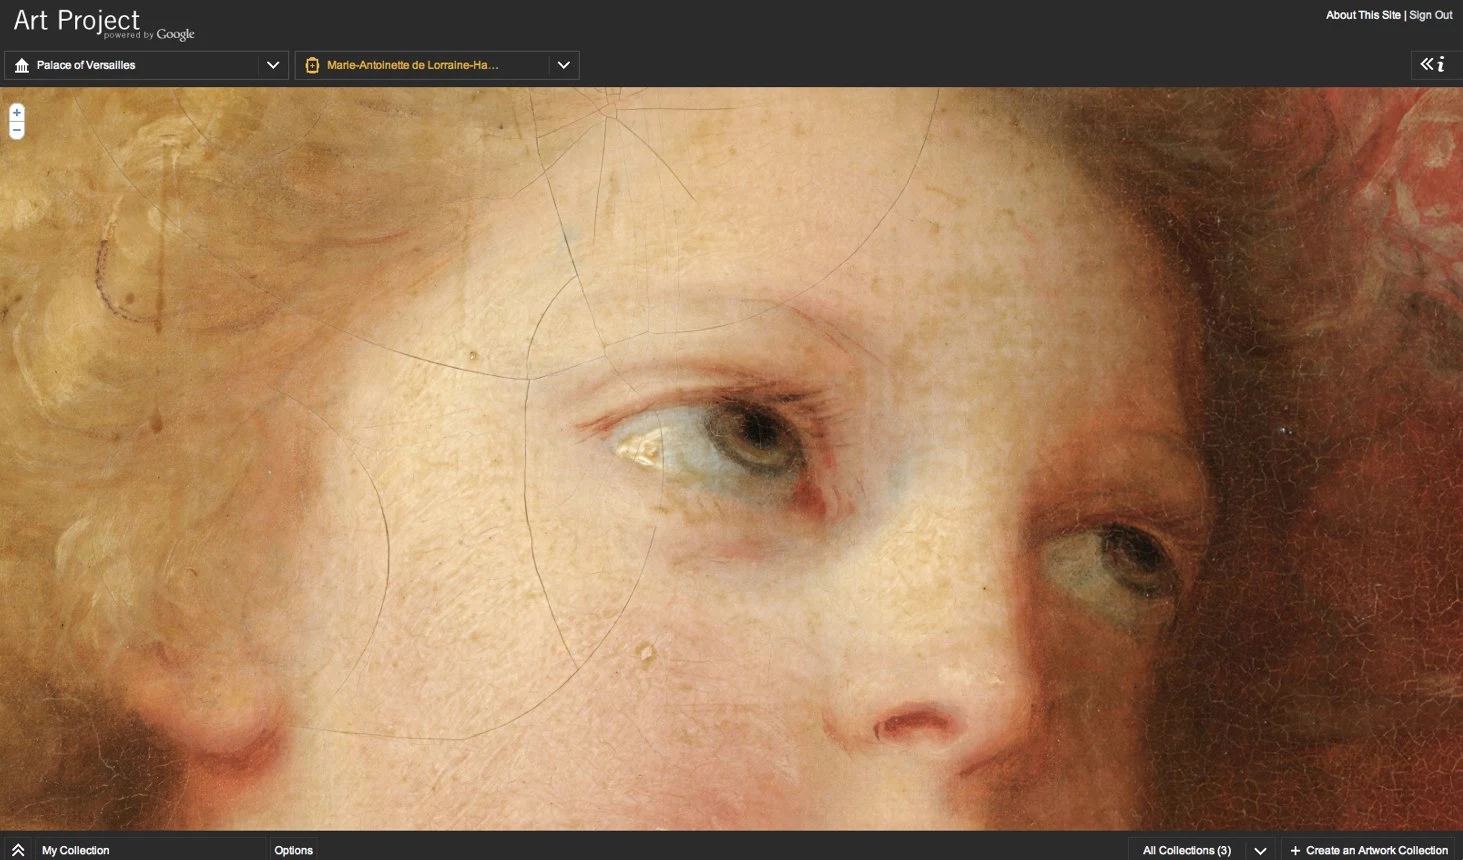Select the Marie-Antoinette de Lorraine-Ha... title
The width and height of the screenshot is (1463, 860).
pos(412,65)
